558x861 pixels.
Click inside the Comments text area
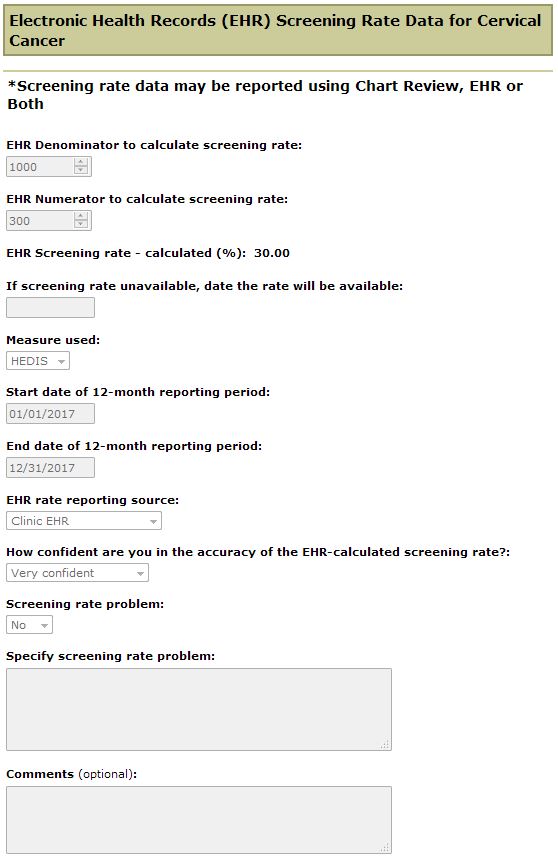(199, 820)
